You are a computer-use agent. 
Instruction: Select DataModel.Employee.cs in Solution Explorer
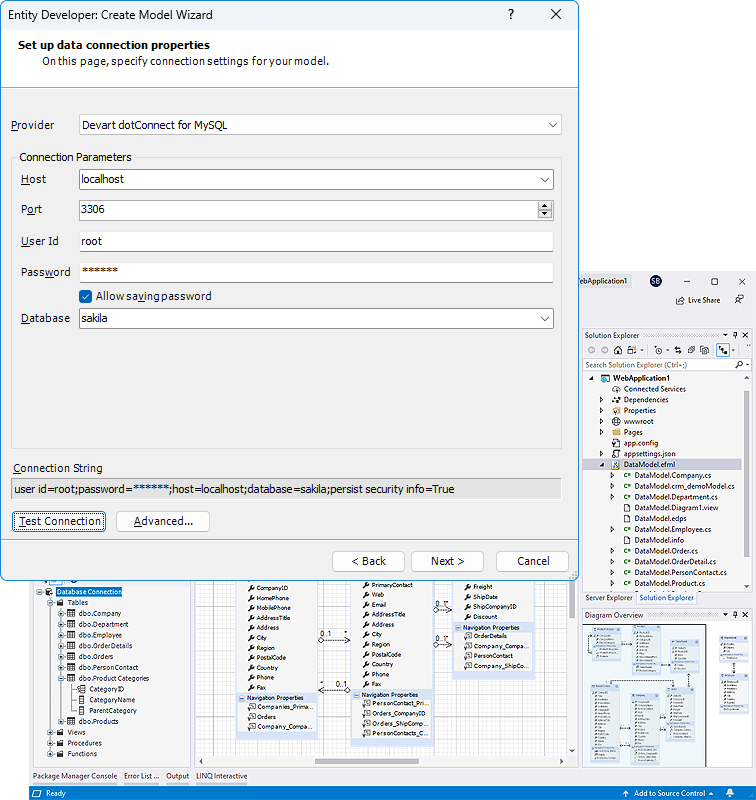pyautogui.click(x=672, y=529)
